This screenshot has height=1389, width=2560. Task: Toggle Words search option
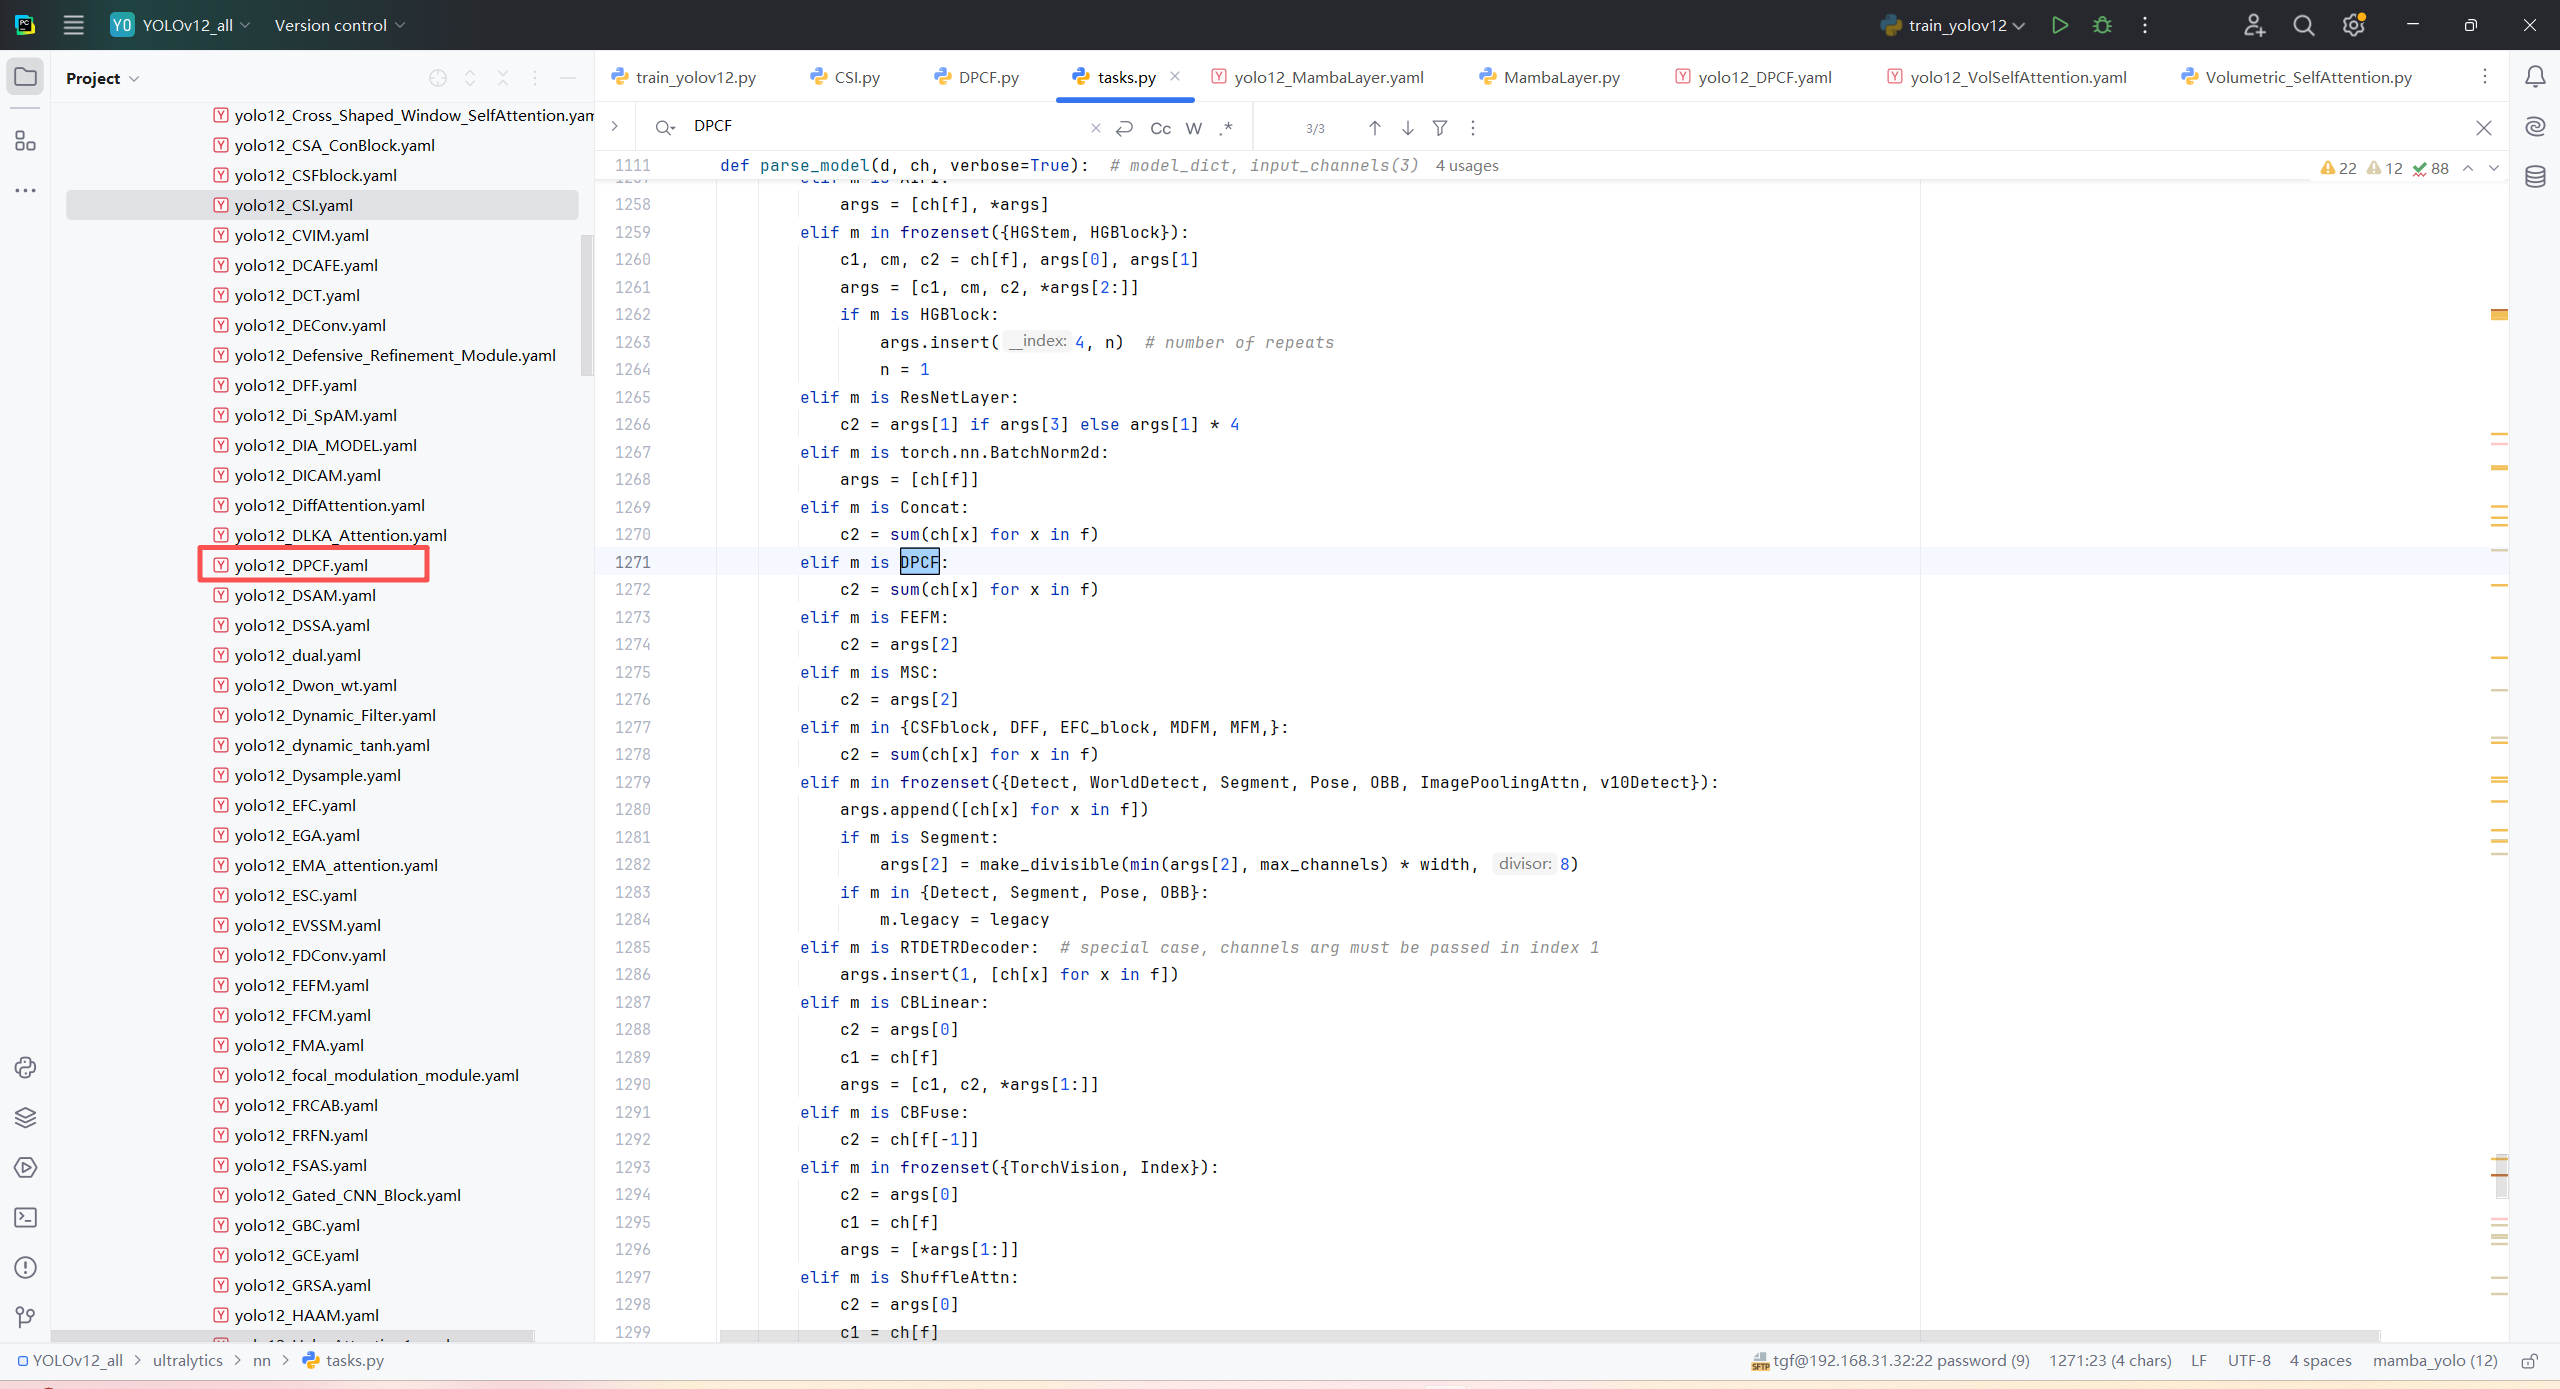[x=1193, y=128]
